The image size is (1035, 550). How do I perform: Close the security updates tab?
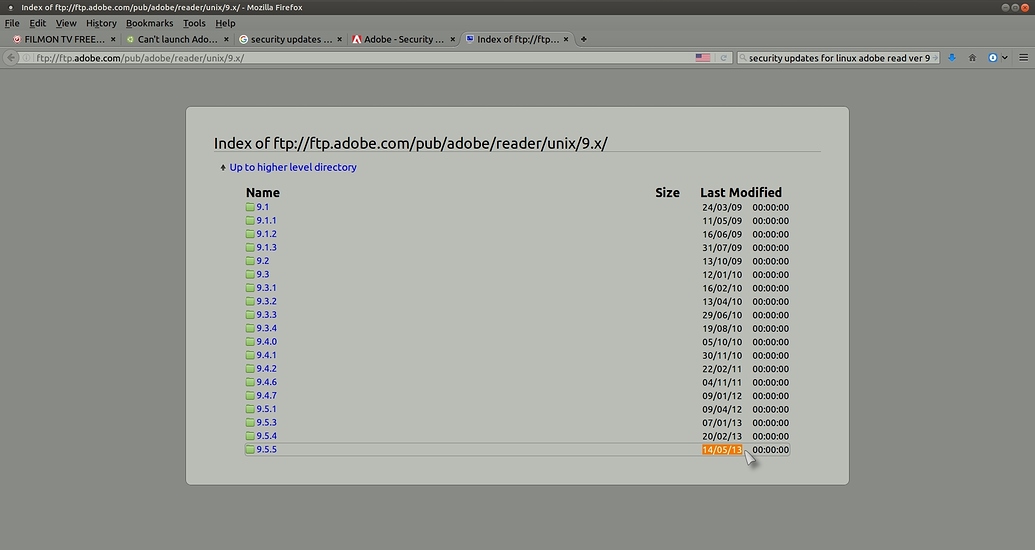pyautogui.click(x=339, y=40)
